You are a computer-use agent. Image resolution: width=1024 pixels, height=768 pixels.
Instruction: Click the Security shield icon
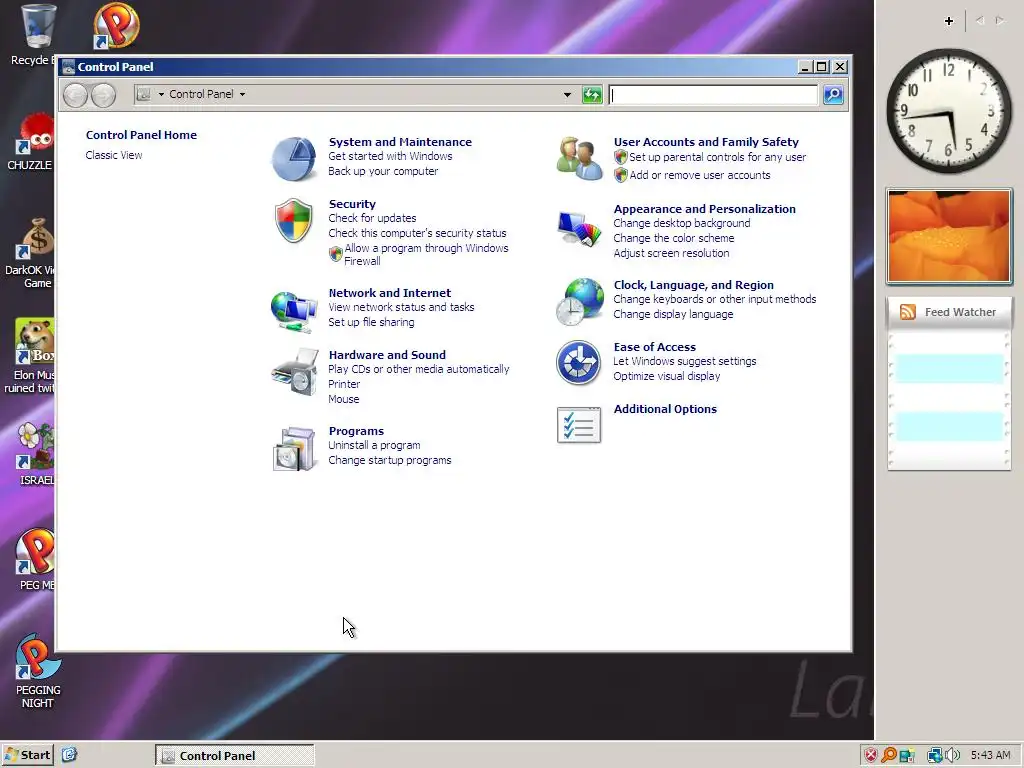(293, 220)
